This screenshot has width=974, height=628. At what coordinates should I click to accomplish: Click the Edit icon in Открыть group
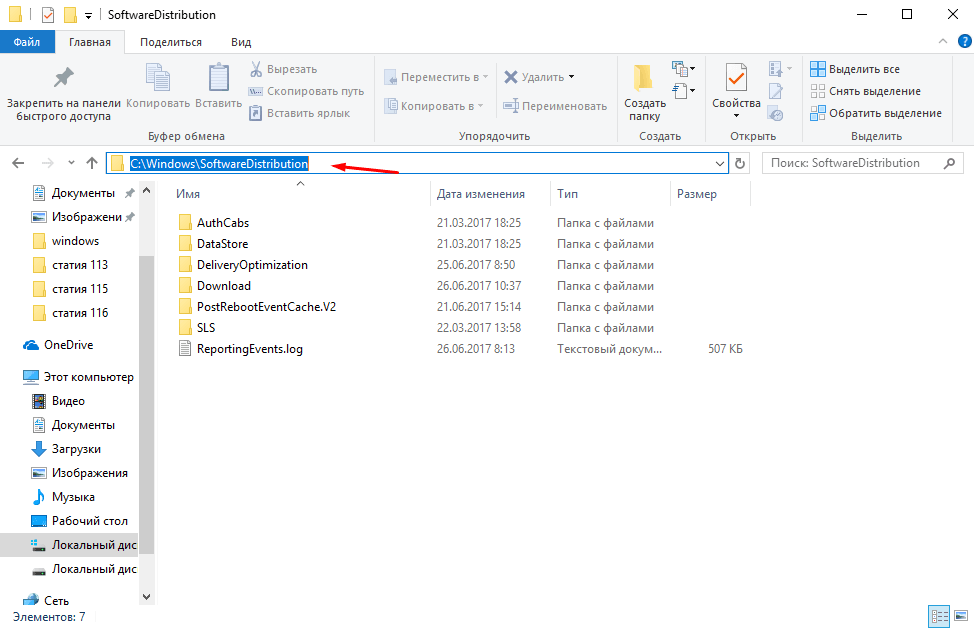point(776,91)
